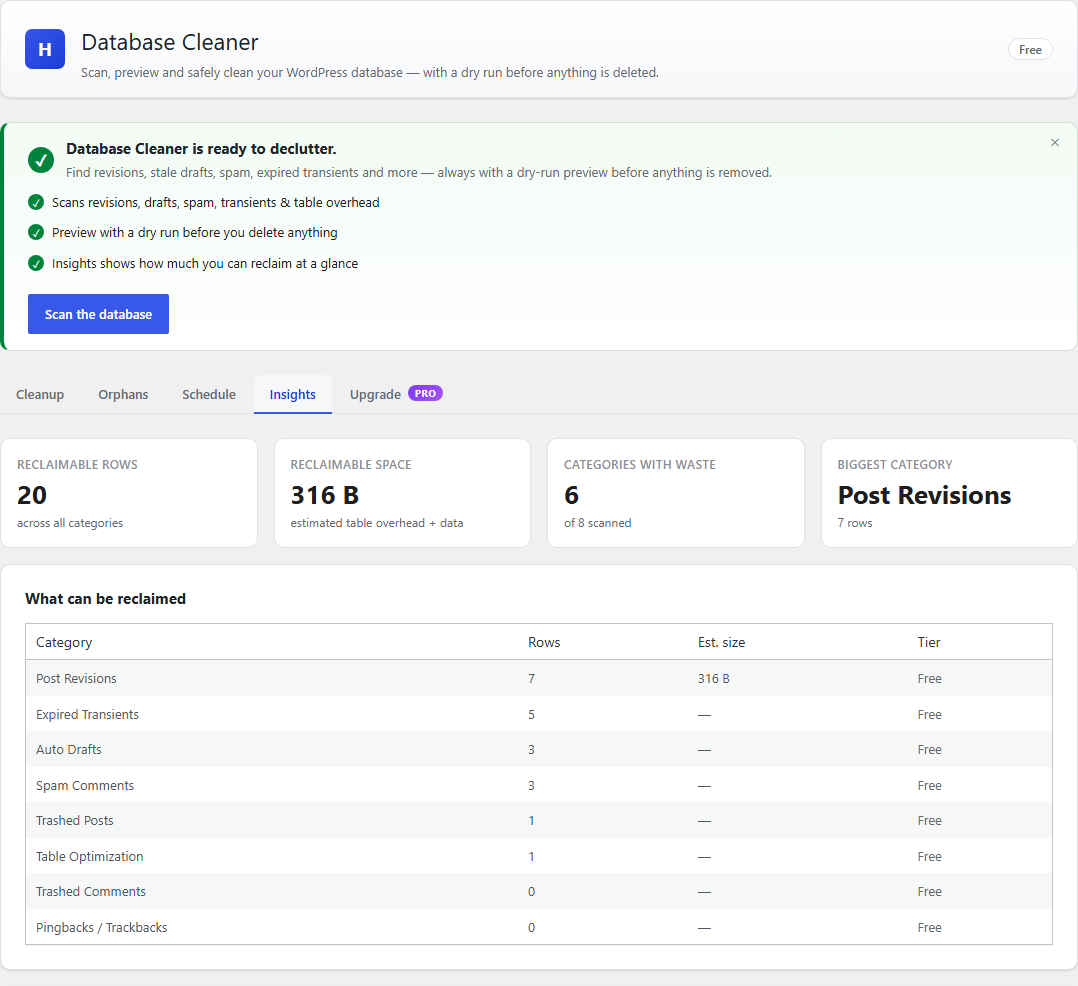
Task: Select the Post Revisions table row label
Action: [x=76, y=679]
